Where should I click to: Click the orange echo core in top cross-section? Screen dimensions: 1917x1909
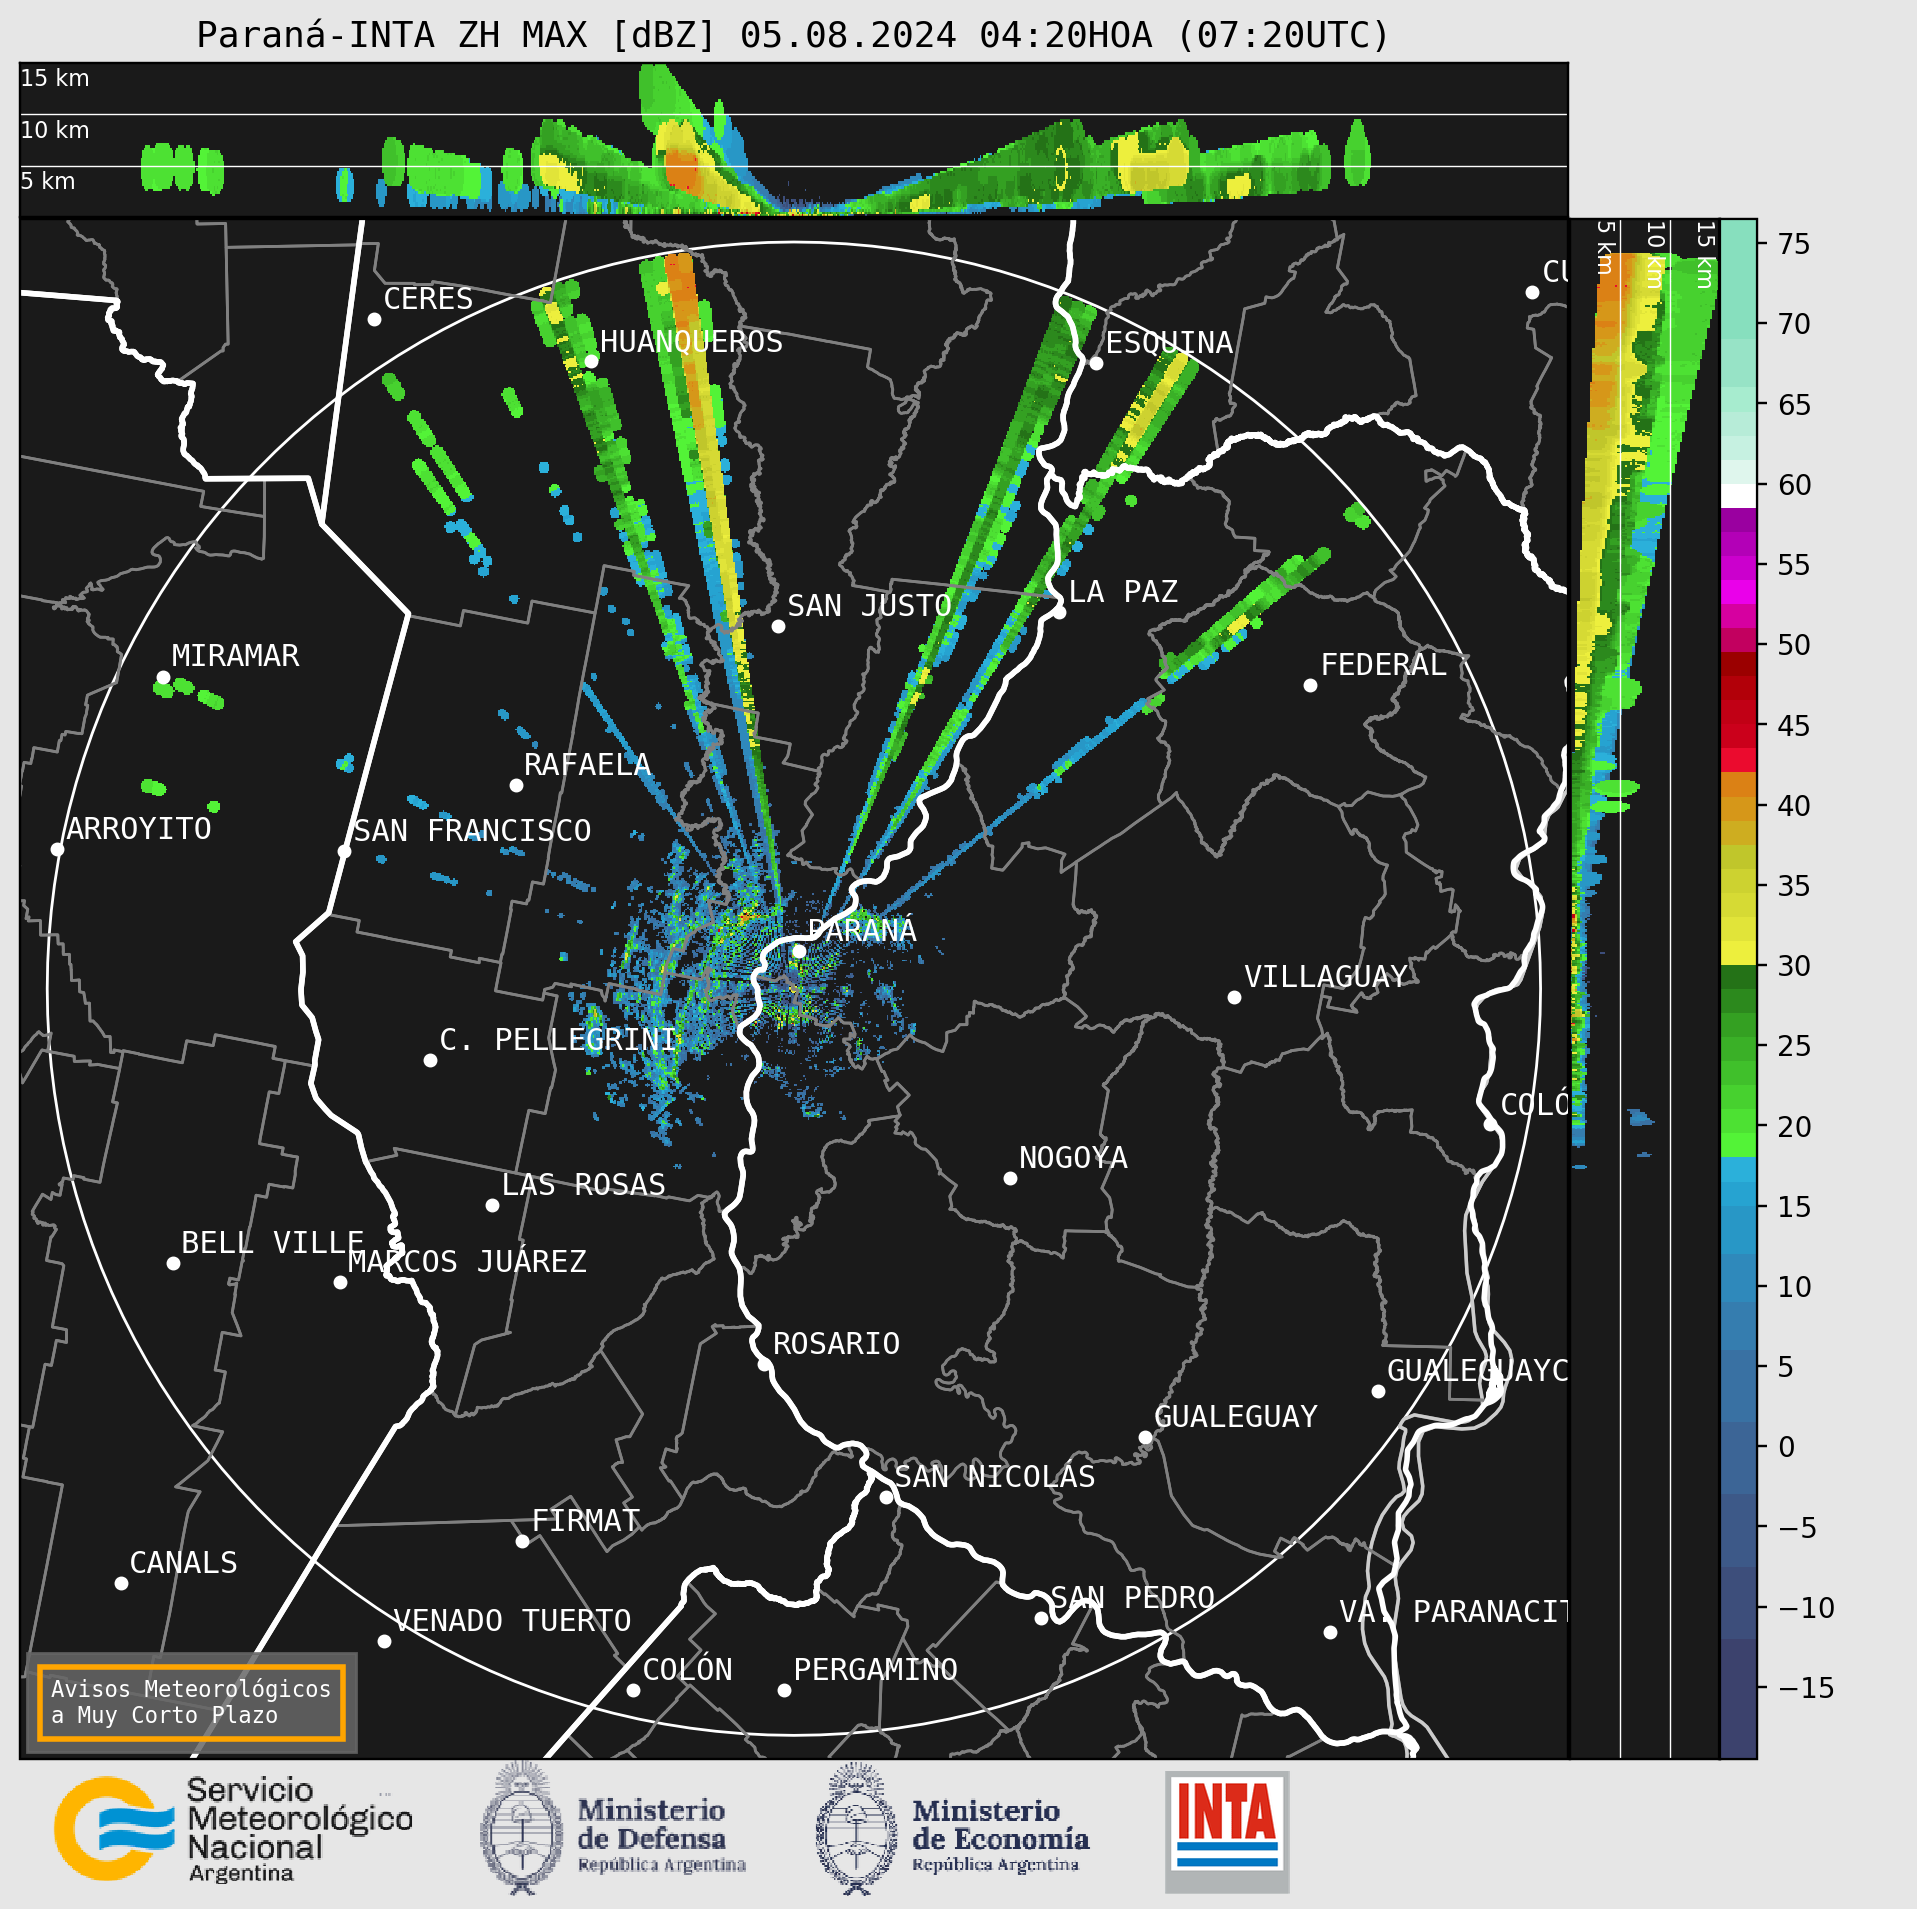tap(684, 168)
